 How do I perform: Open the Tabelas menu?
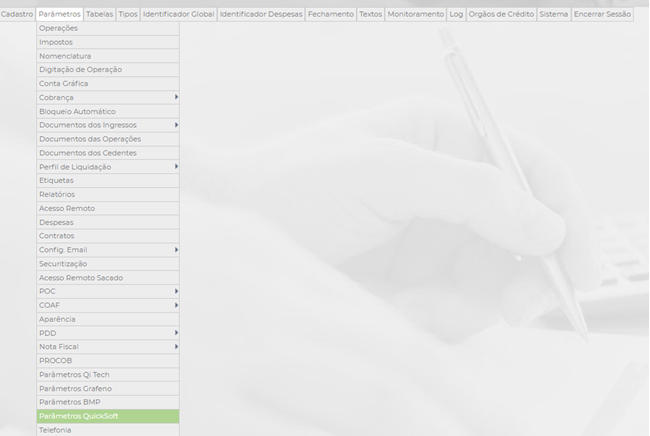coord(99,15)
